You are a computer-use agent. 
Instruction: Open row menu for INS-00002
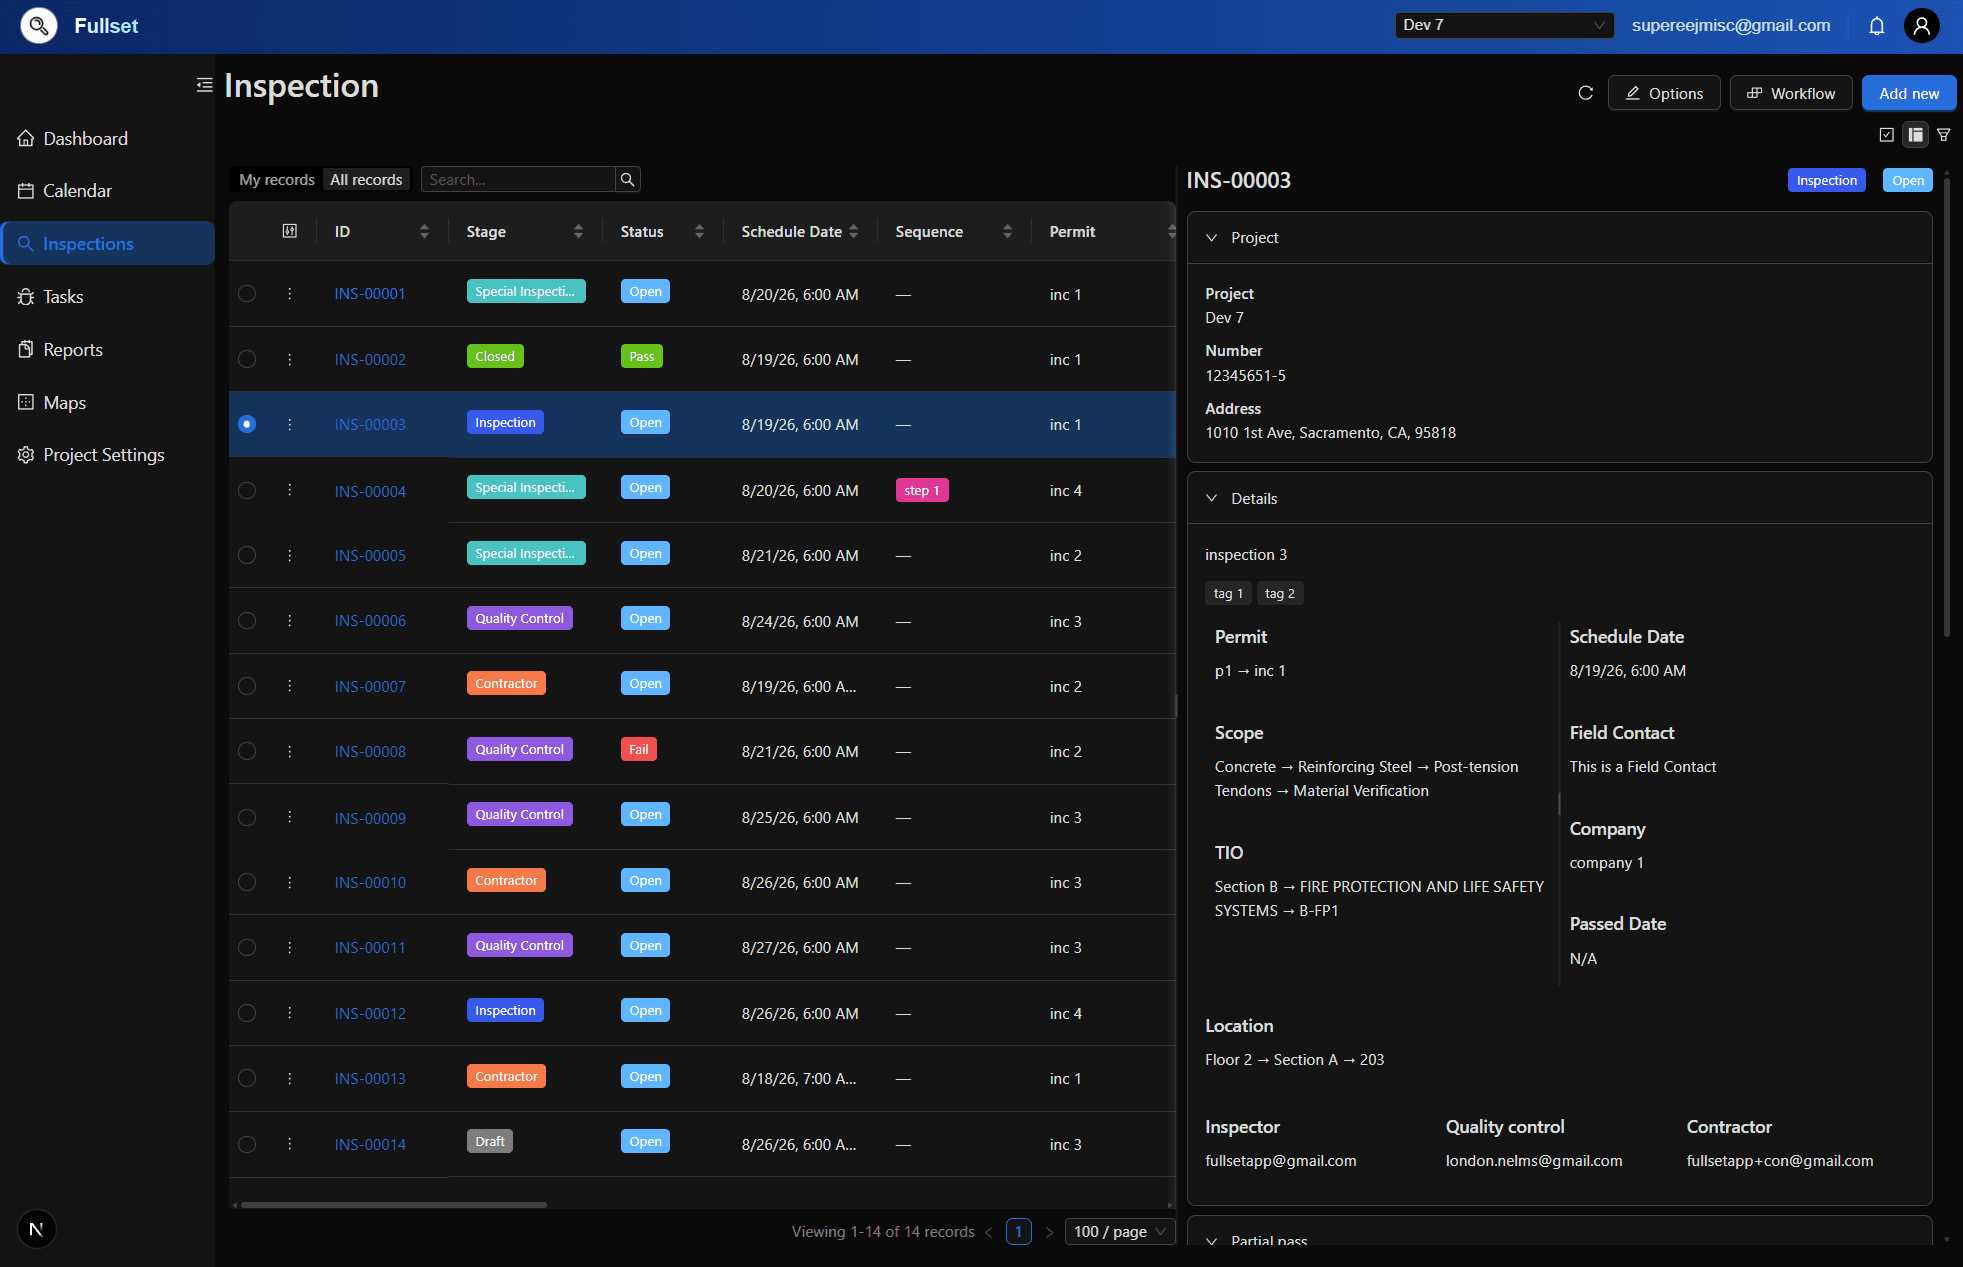click(290, 359)
